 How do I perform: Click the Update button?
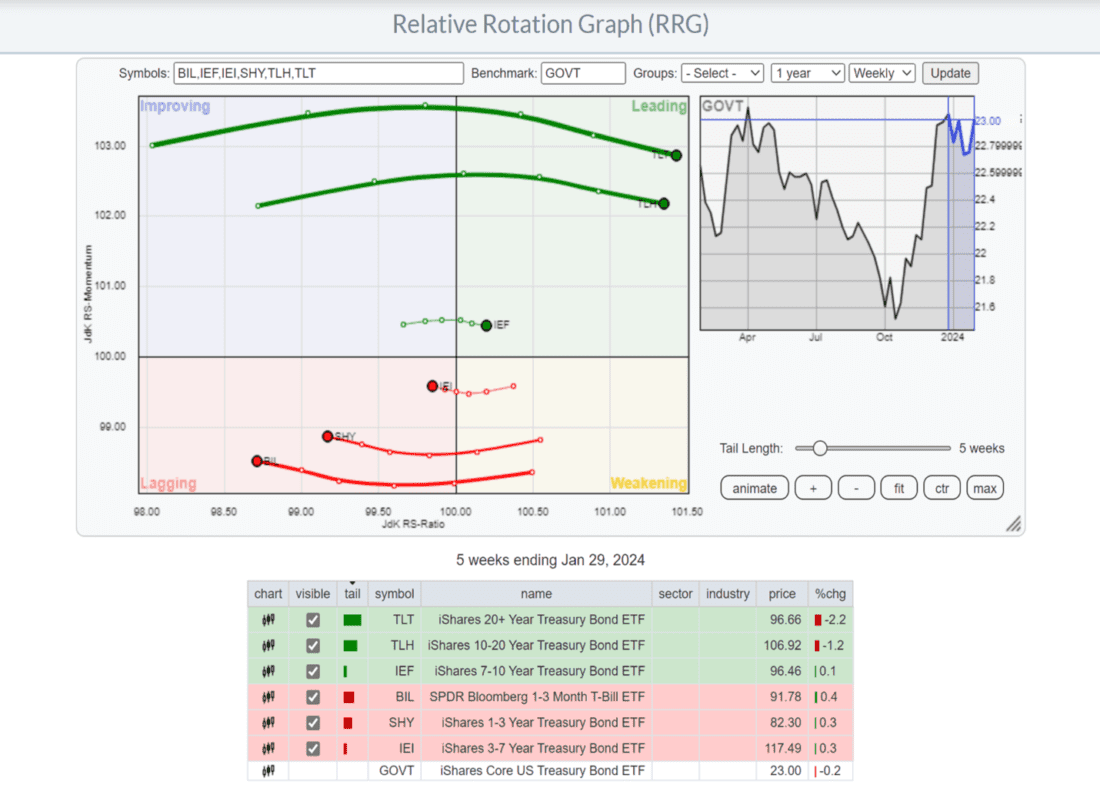pyautogui.click(x=950, y=73)
